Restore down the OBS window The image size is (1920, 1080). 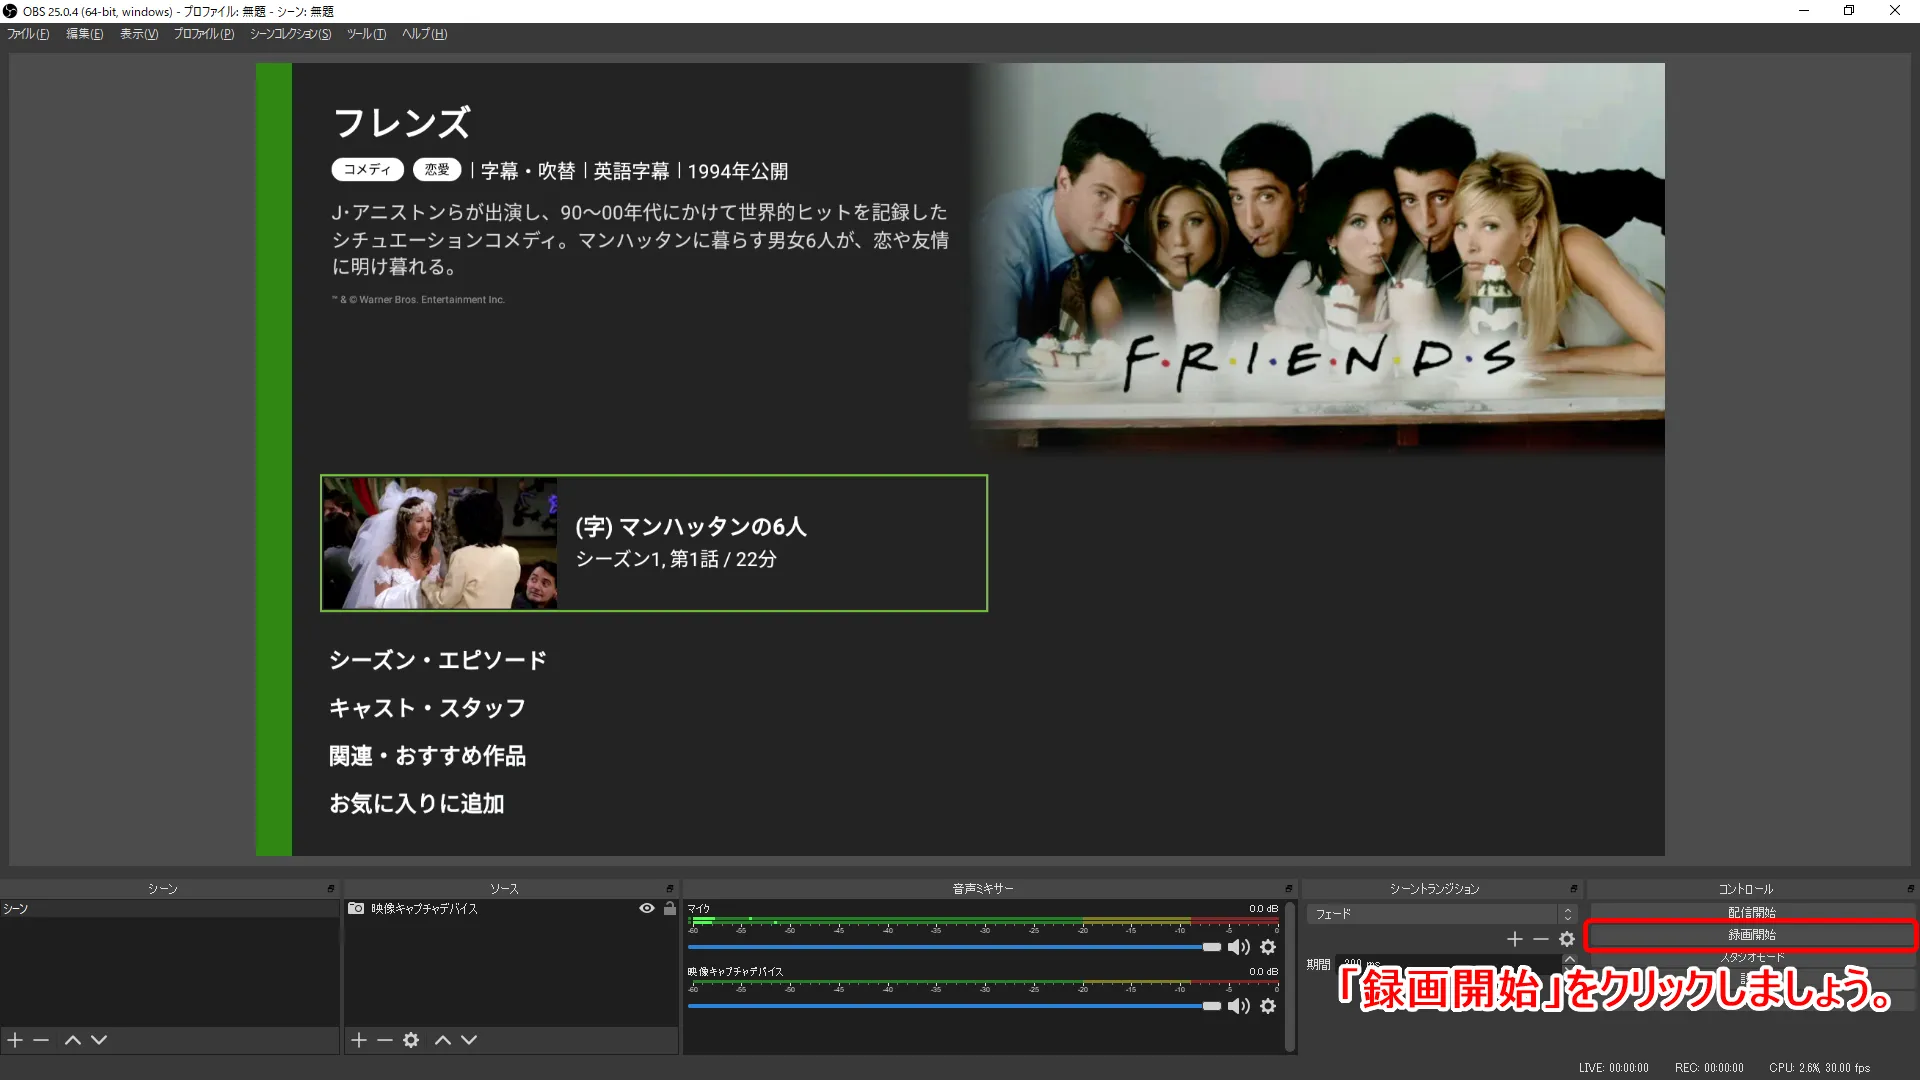(x=1849, y=11)
